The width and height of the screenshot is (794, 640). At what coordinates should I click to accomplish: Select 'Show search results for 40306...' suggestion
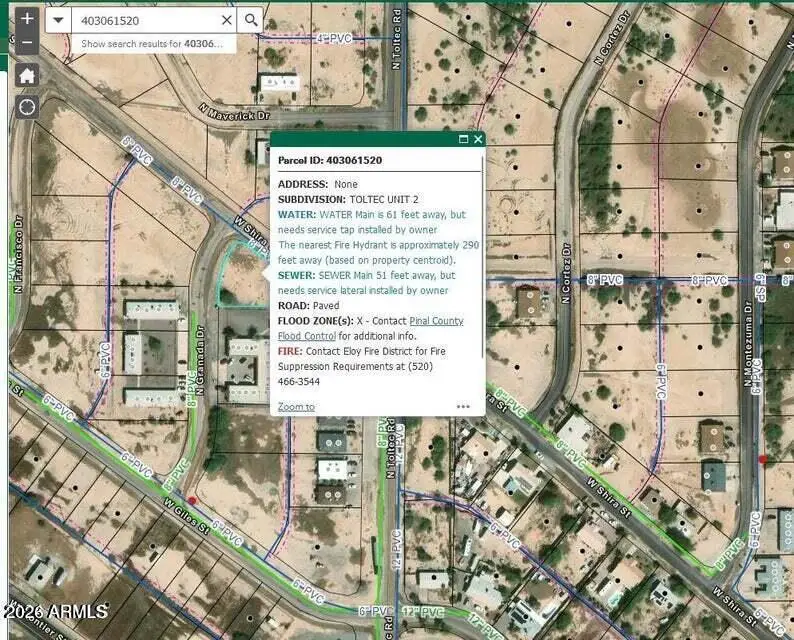[x=153, y=44]
